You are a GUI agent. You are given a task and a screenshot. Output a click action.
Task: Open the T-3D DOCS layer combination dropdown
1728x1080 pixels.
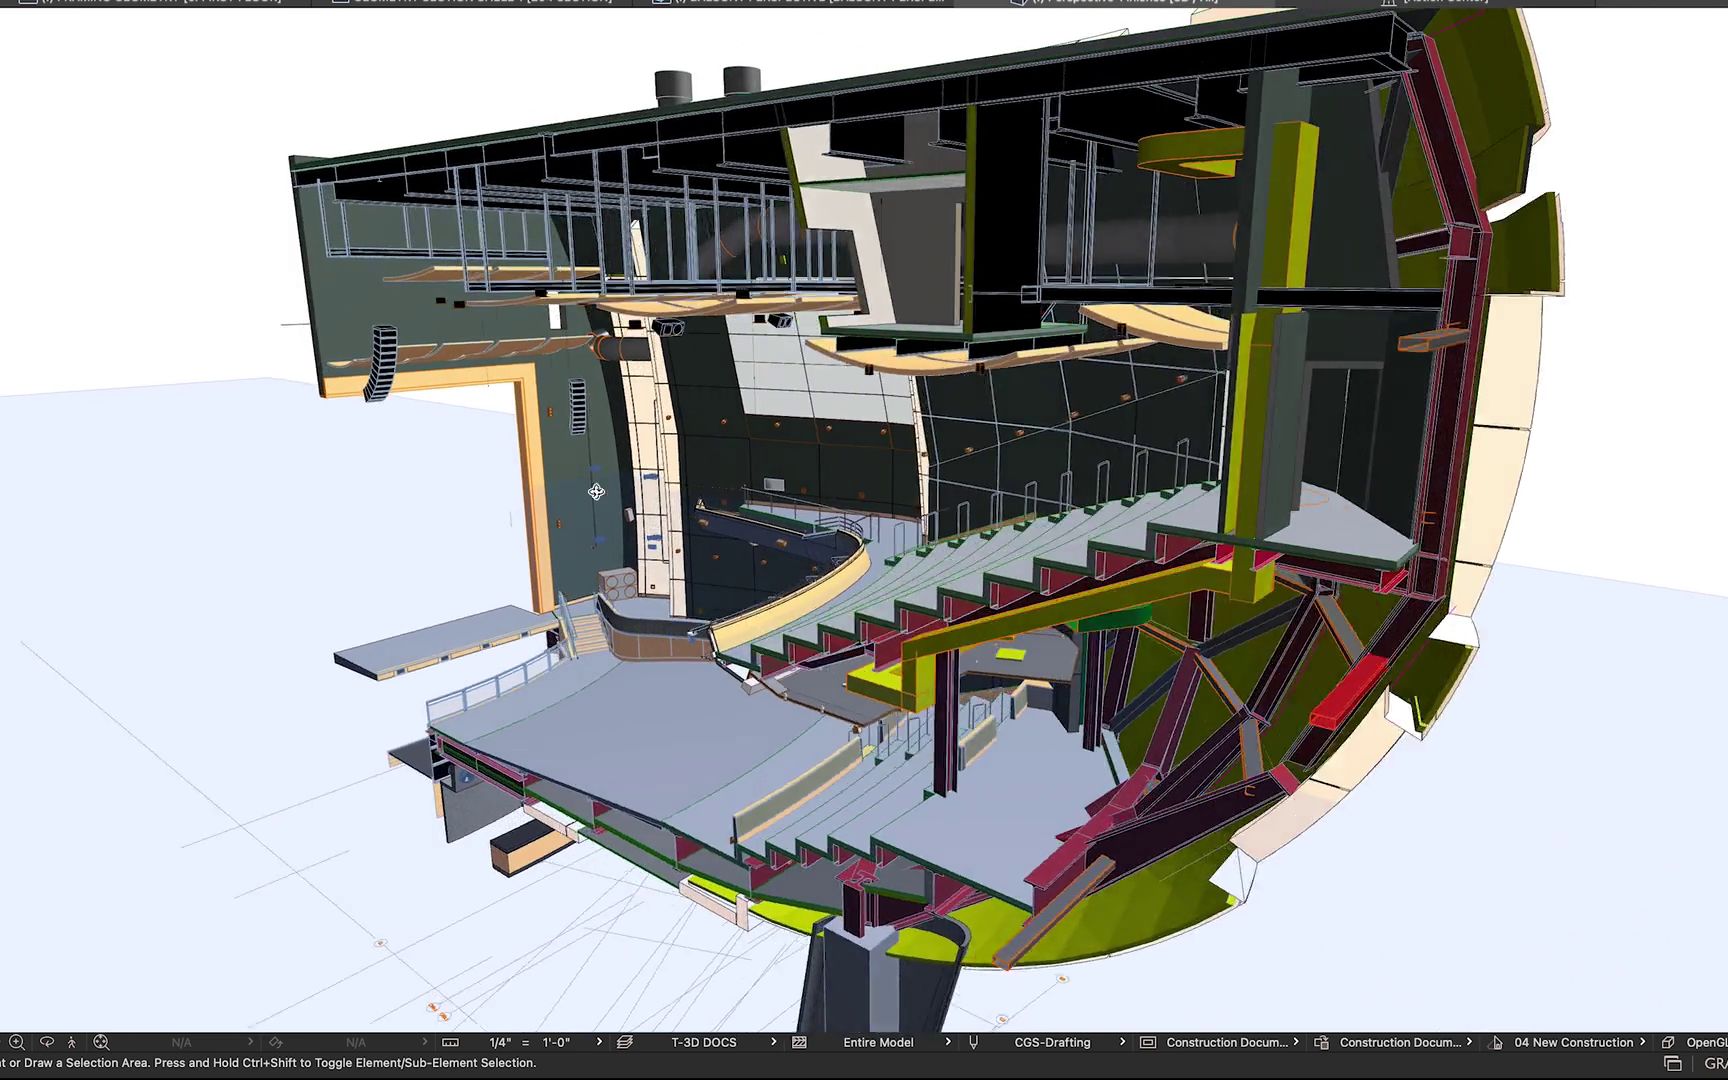click(704, 1042)
